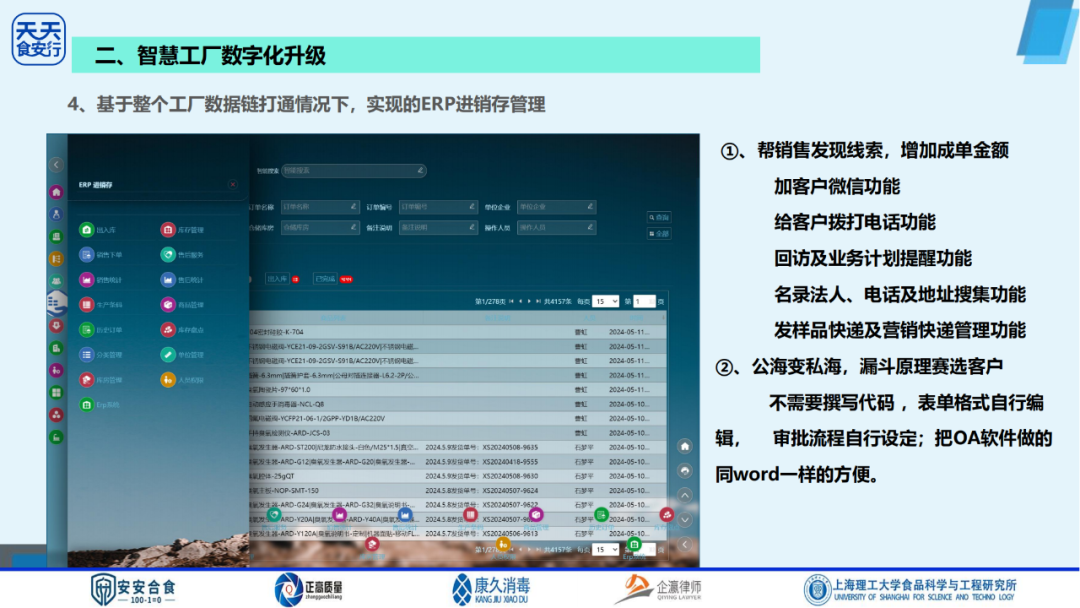Click the scroll-down chevron button on right edge
Screen dimensions: 1080x608
coord(685,520)
